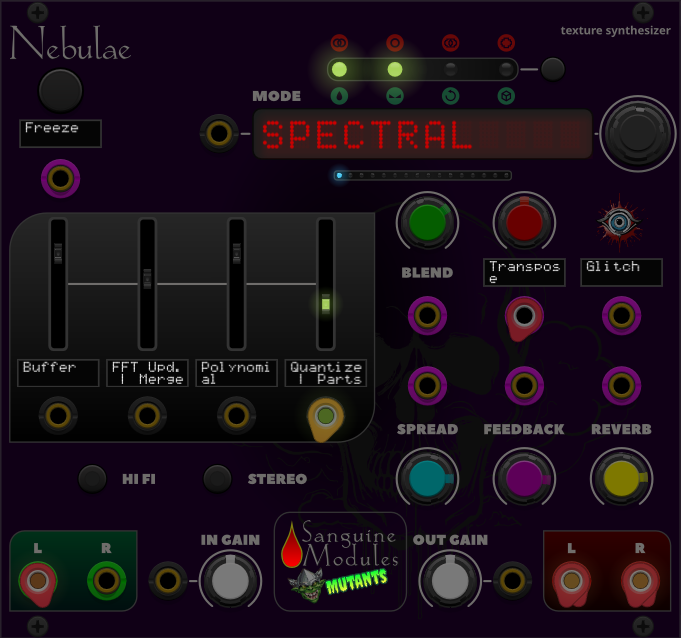Click the IN GAIN knob
The image size is (681, 638).
pyautogui.click(x=230, y=581)
